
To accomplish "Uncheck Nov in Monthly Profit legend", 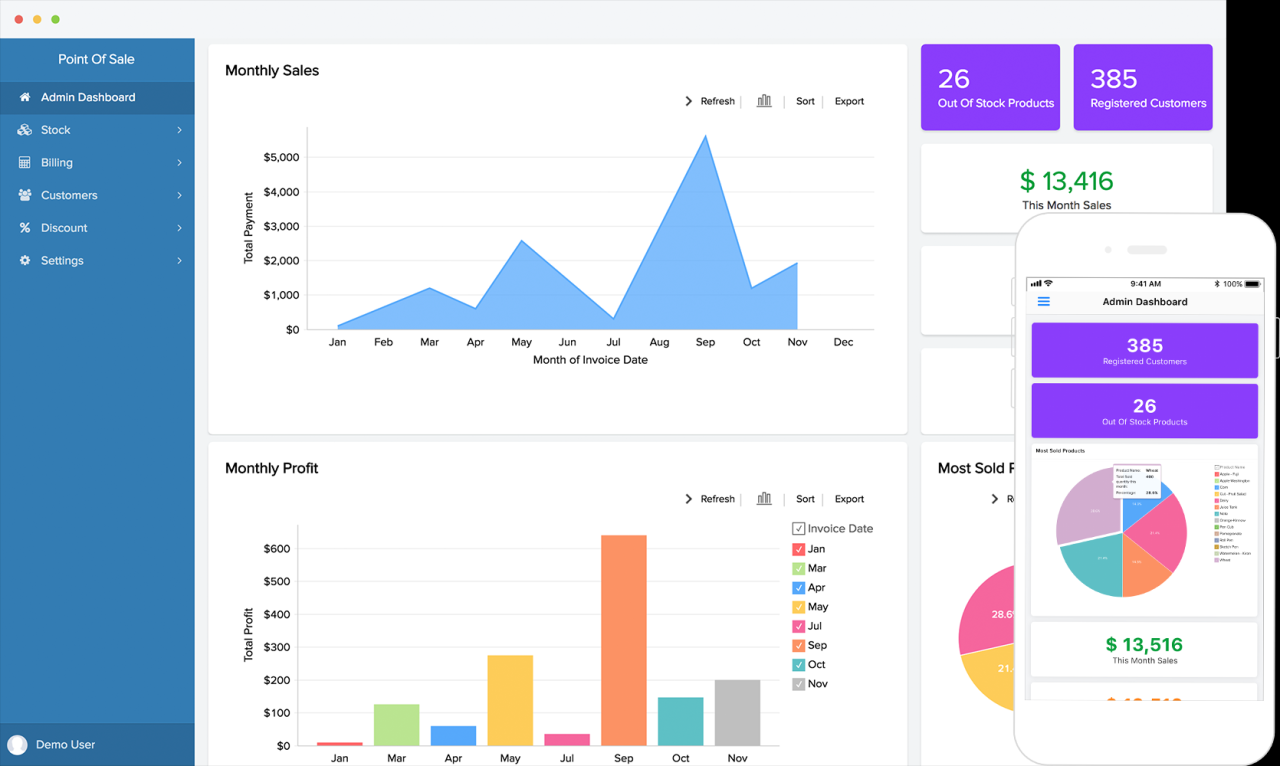I will pos(798,684).
